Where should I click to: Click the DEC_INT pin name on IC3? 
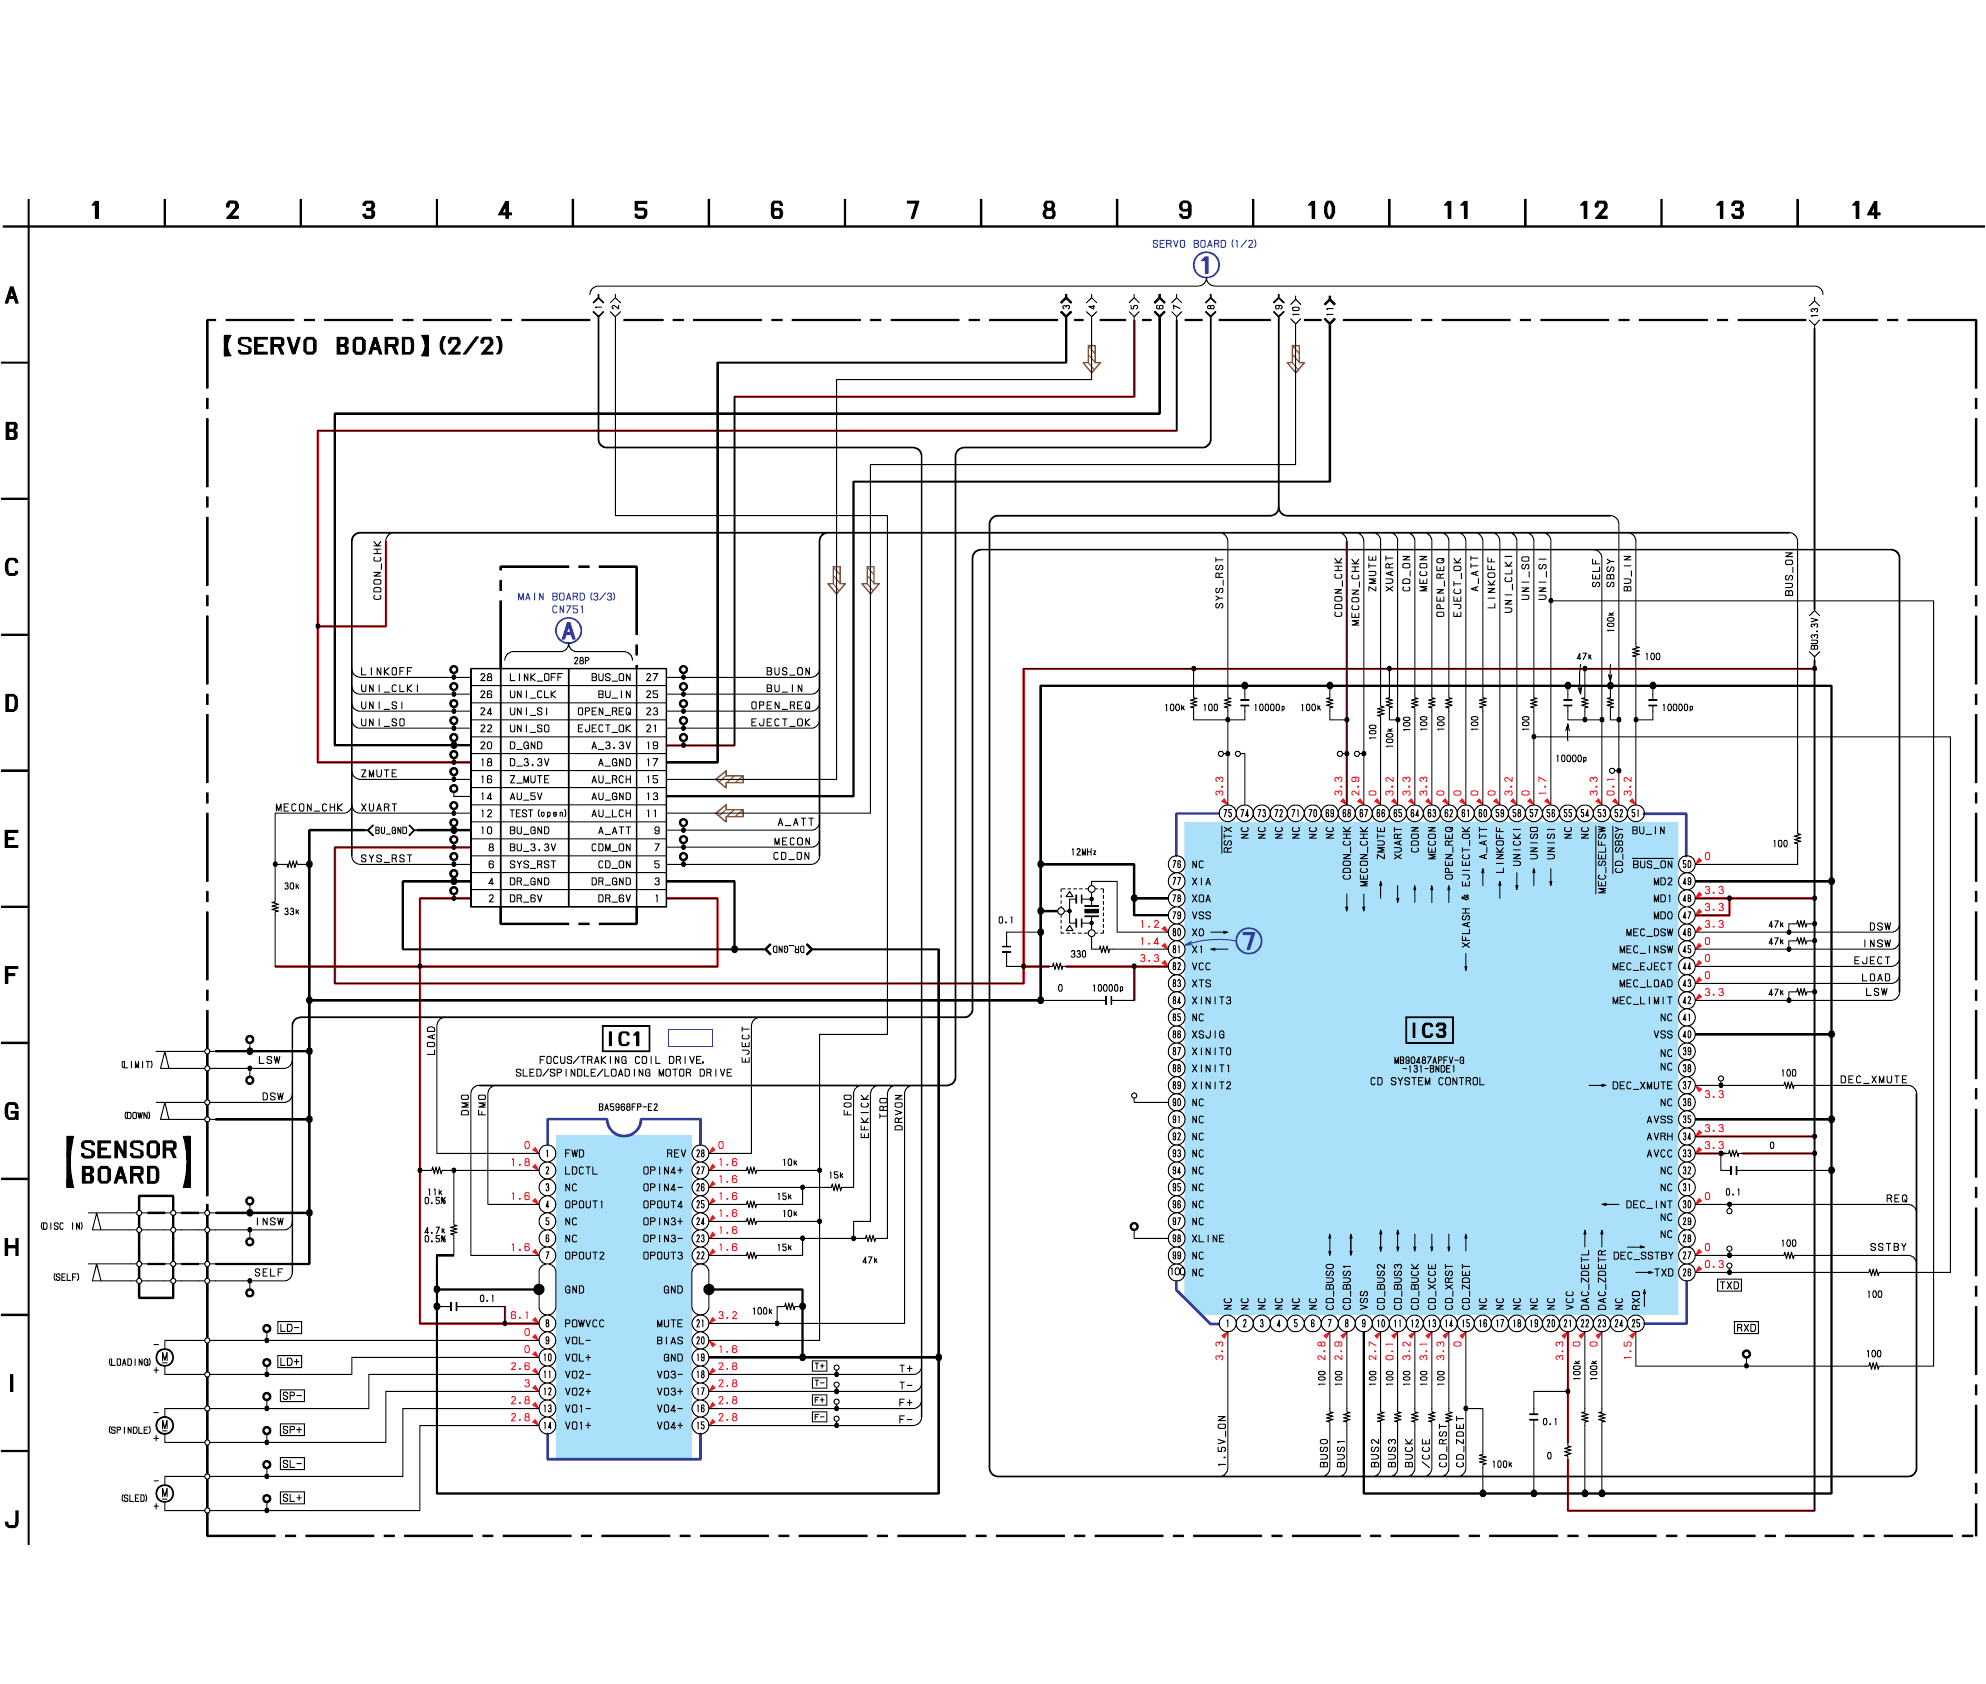pos(1649,1205)
